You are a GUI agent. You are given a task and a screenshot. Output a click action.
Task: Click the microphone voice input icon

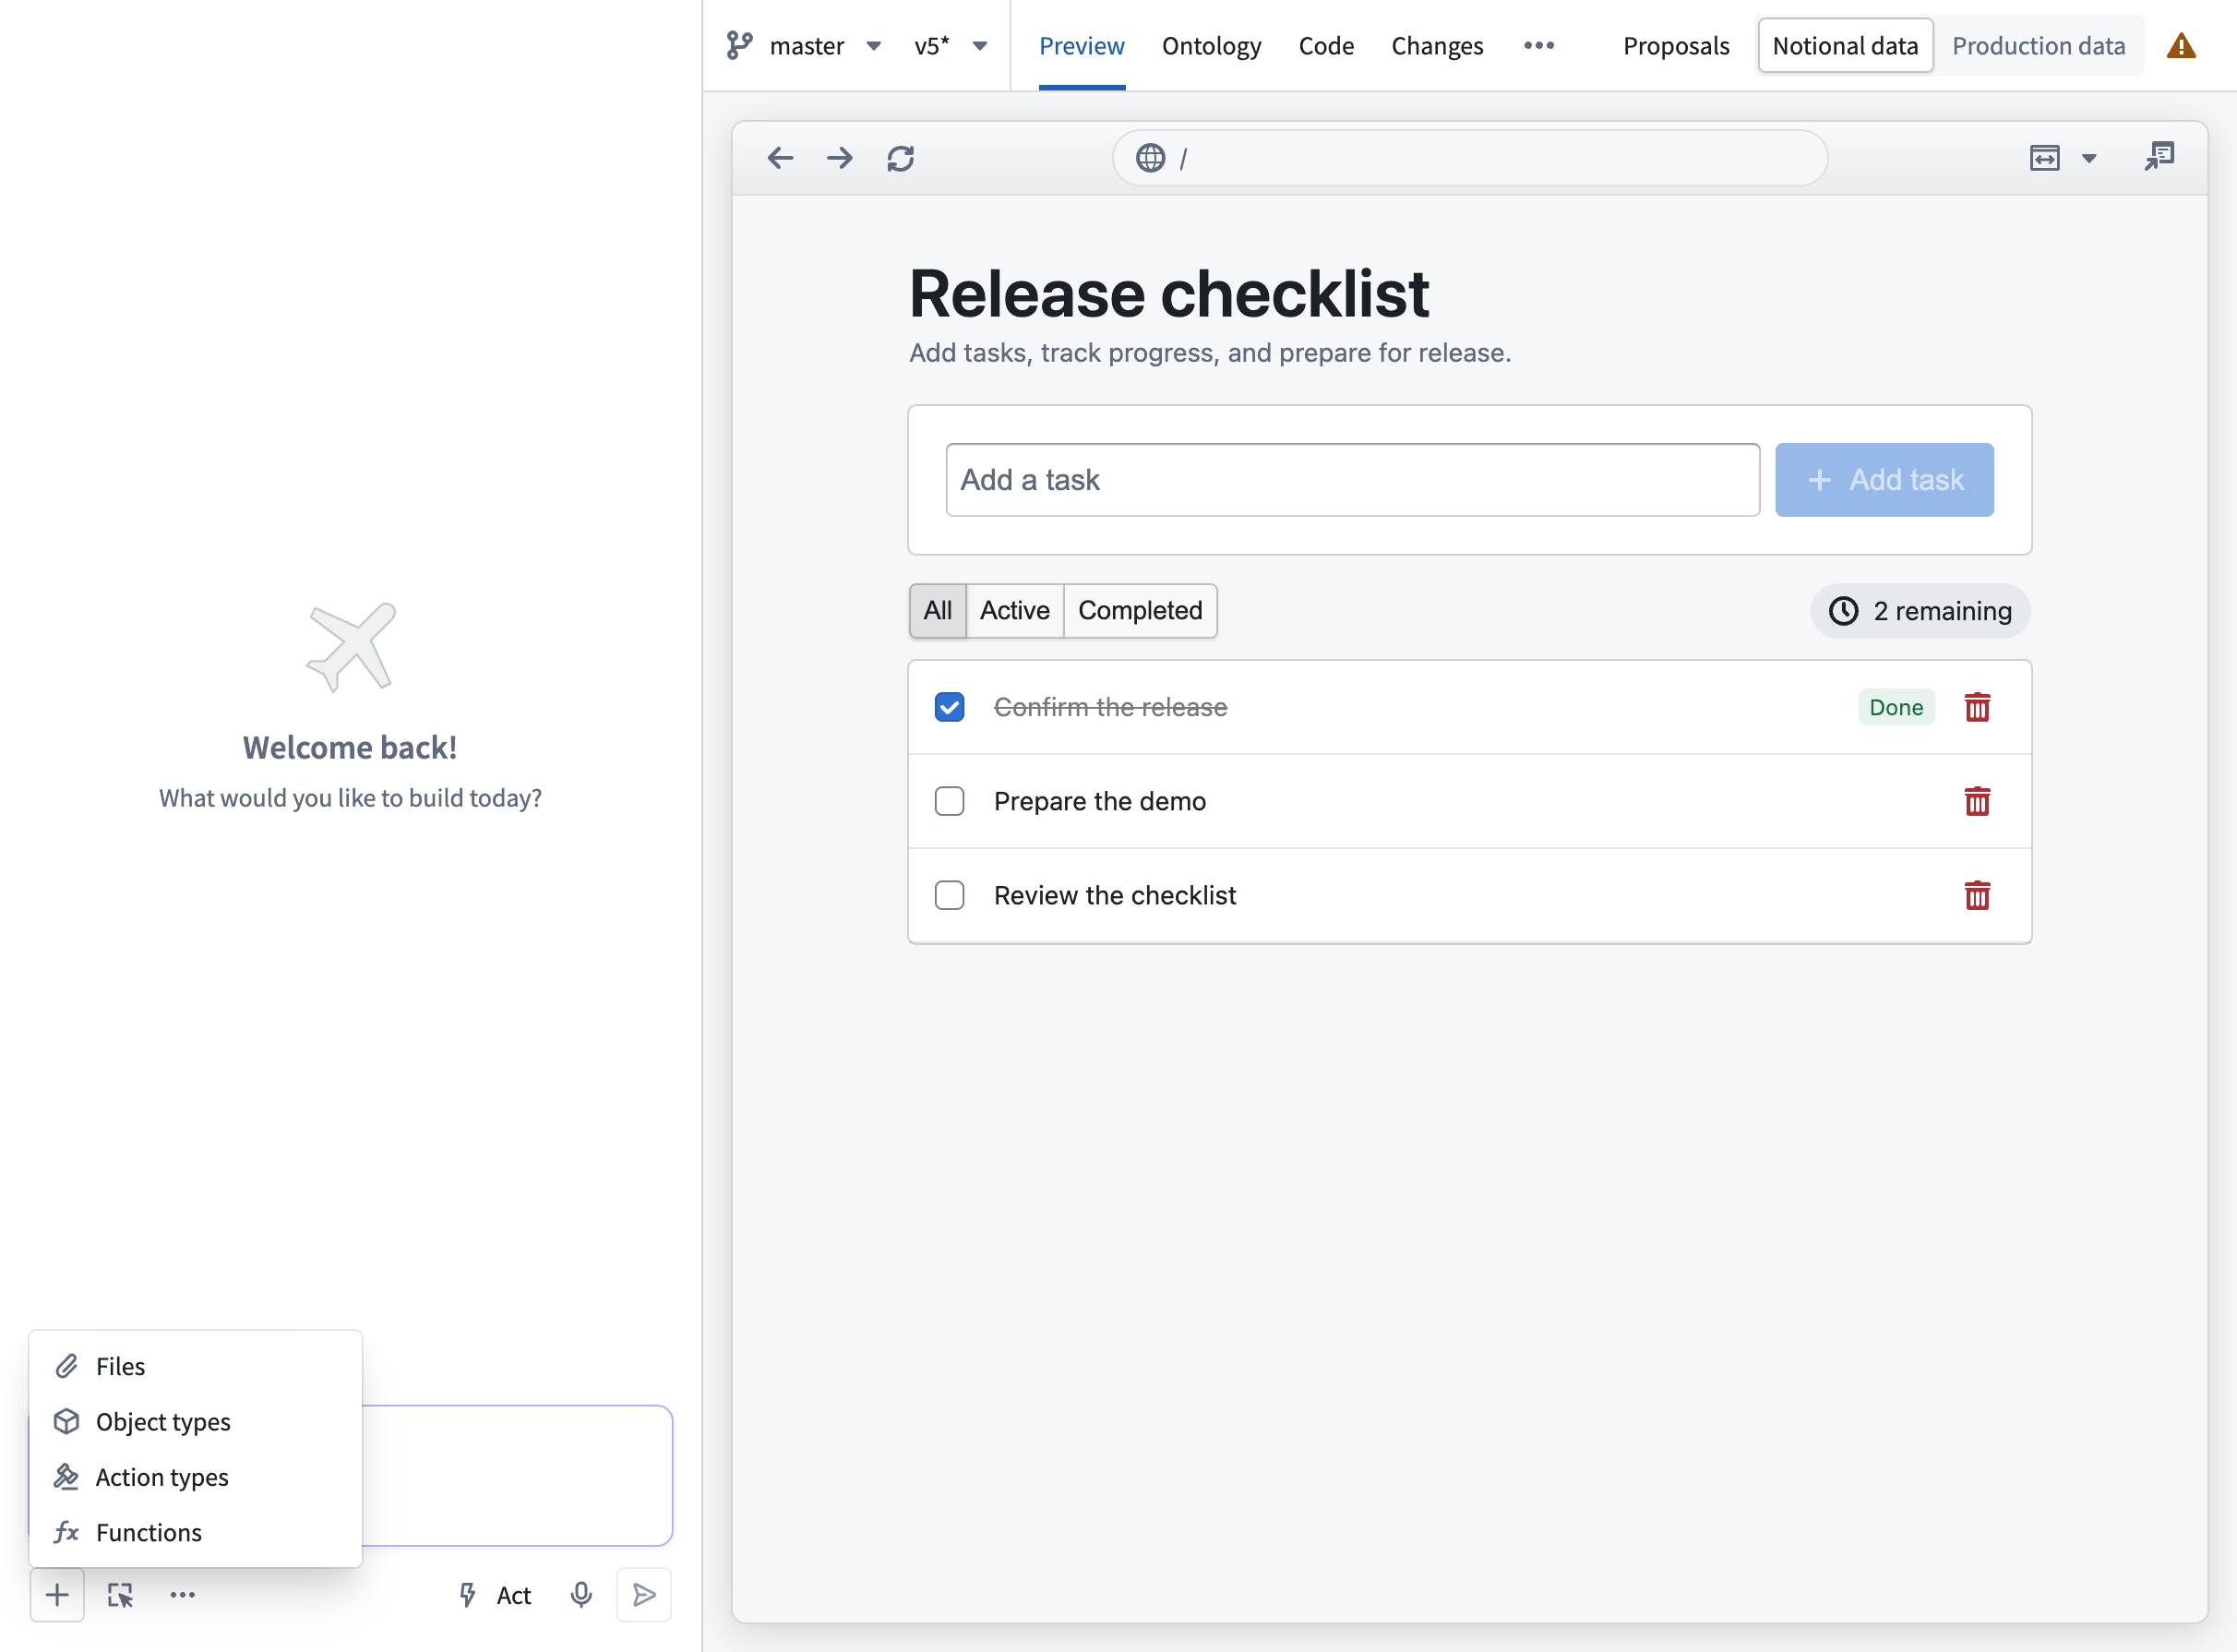pos(581,1595)
